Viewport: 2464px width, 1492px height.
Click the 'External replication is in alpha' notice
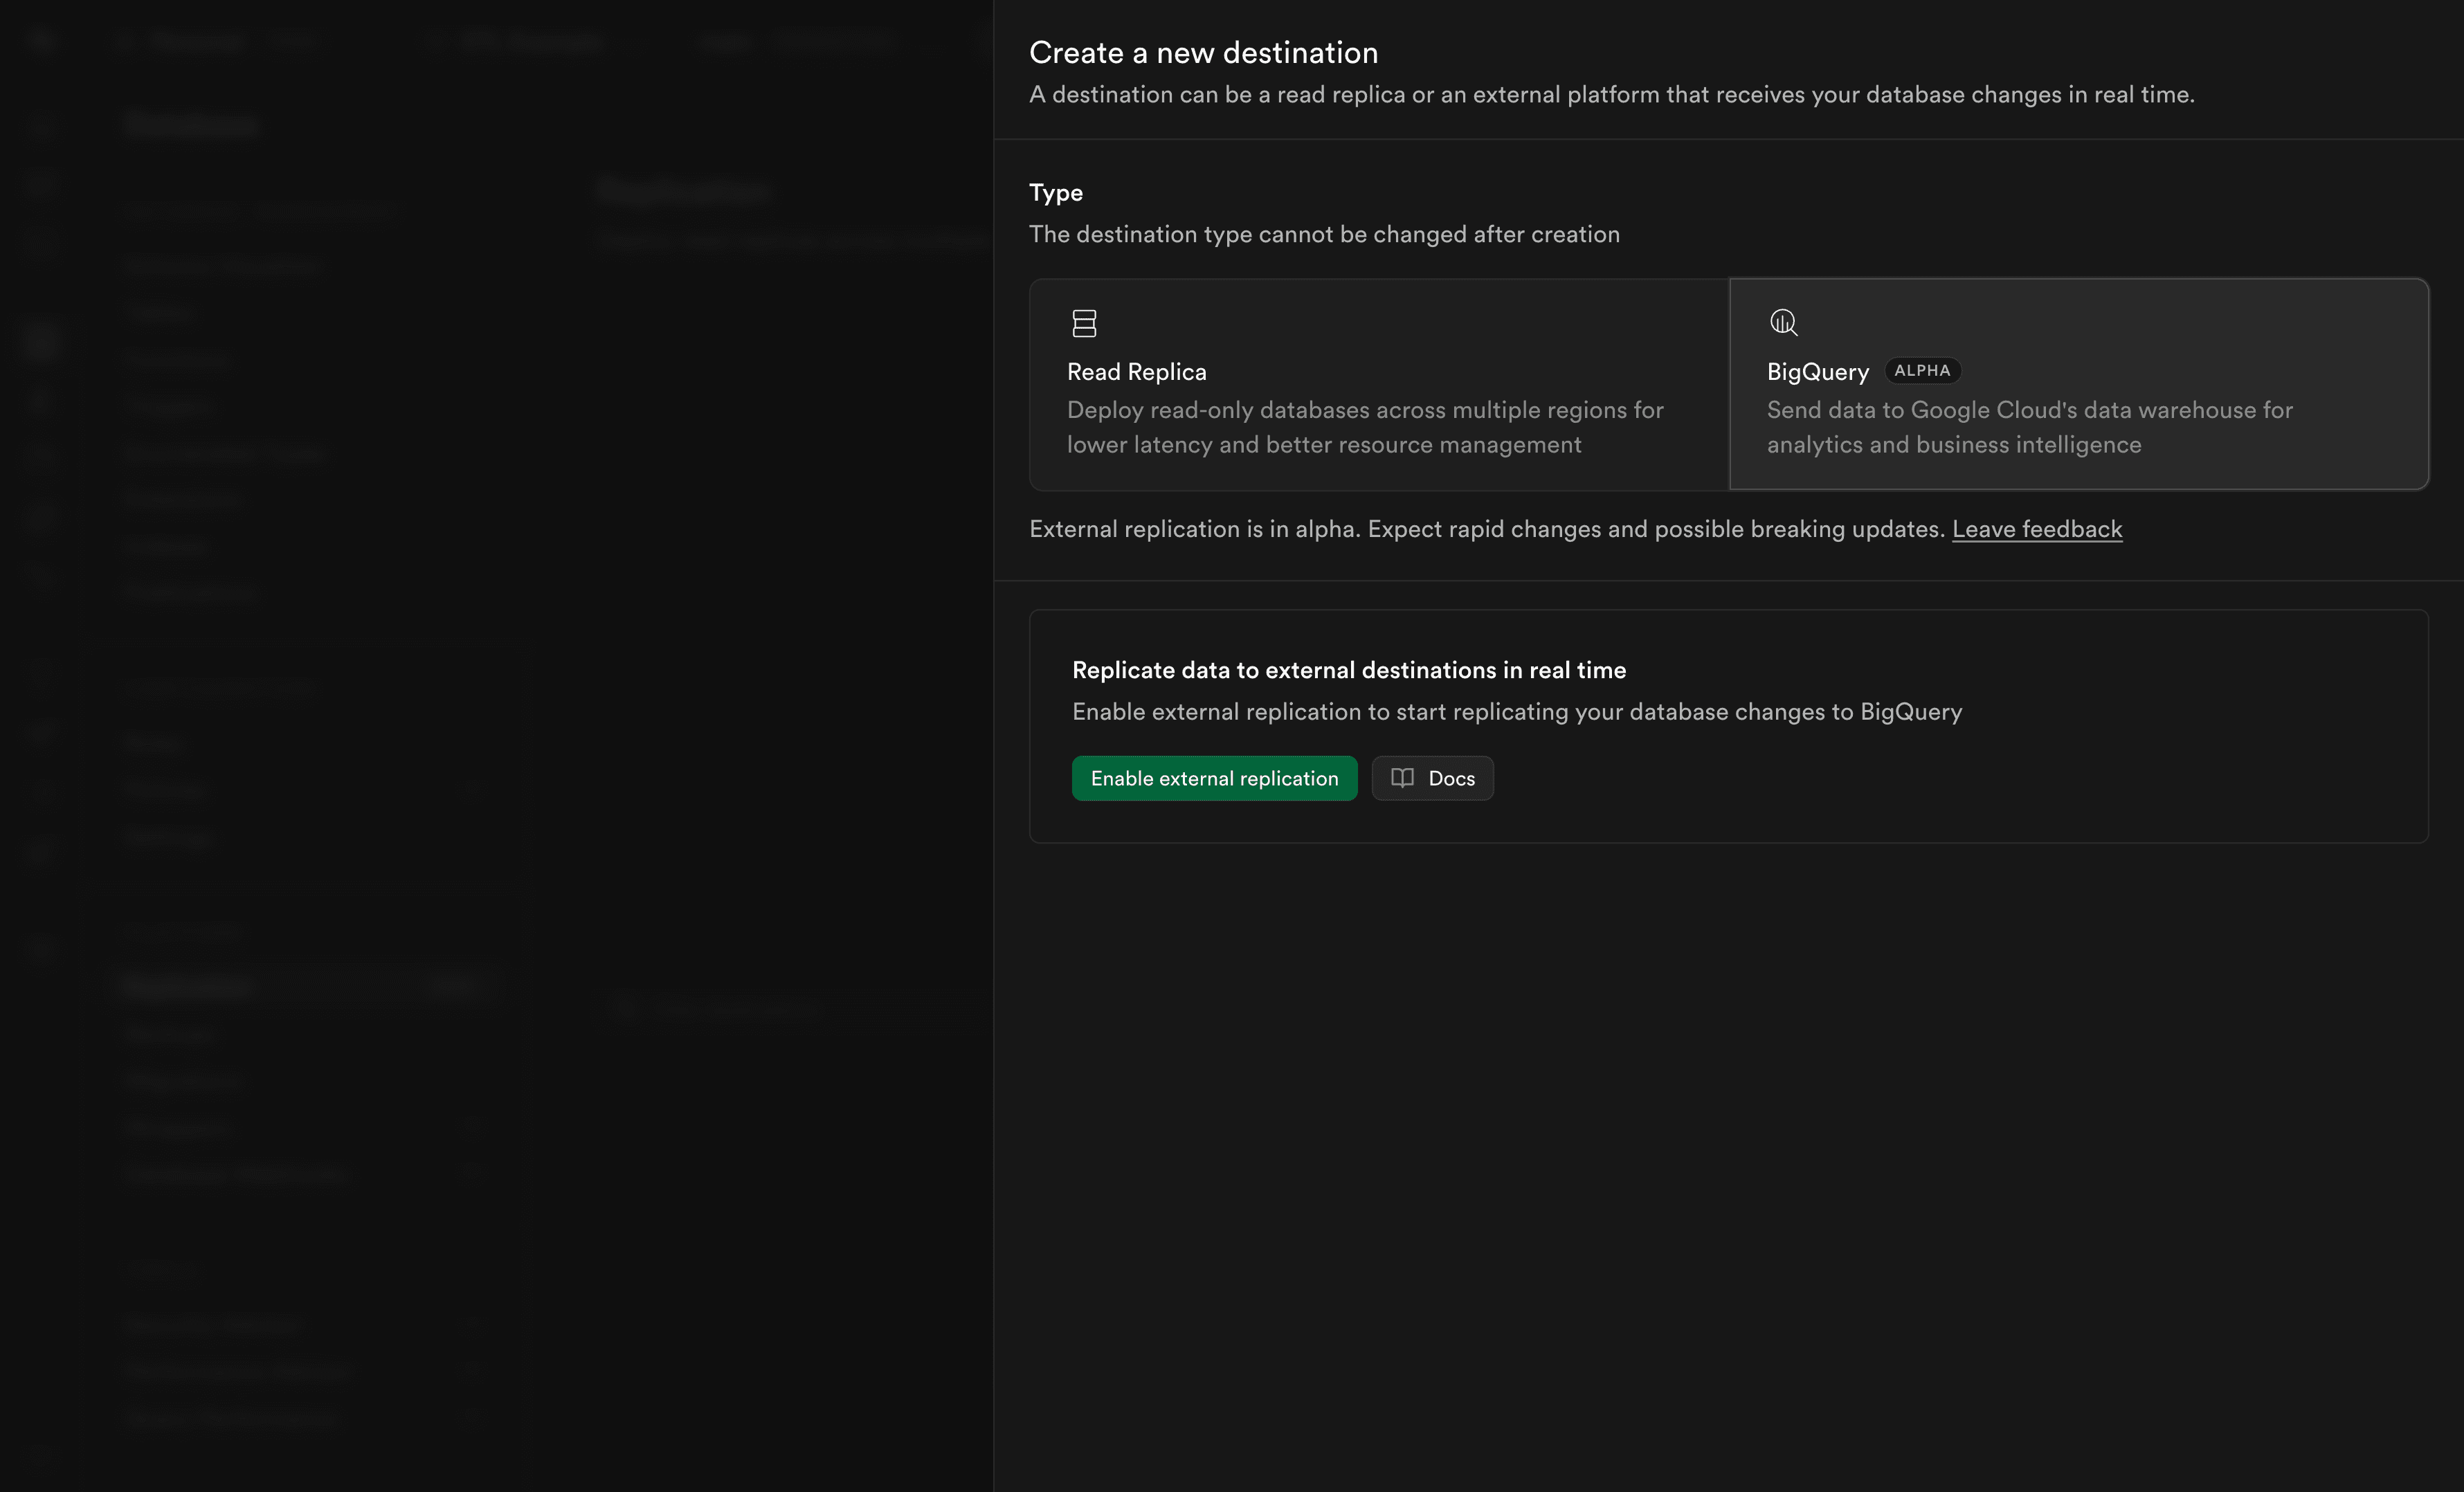coord(1487,529)
